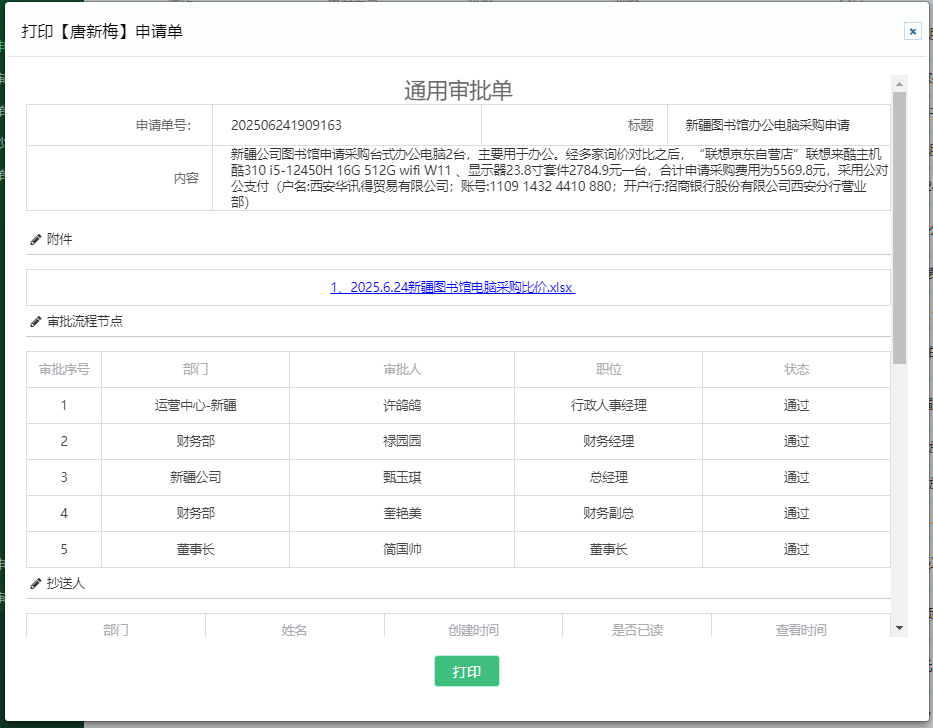The height and width of the screenshot is (728, 933).
Task: Open the 新疆图书馆电脑采购比价.xlsx attachment link
Action: 452,287
